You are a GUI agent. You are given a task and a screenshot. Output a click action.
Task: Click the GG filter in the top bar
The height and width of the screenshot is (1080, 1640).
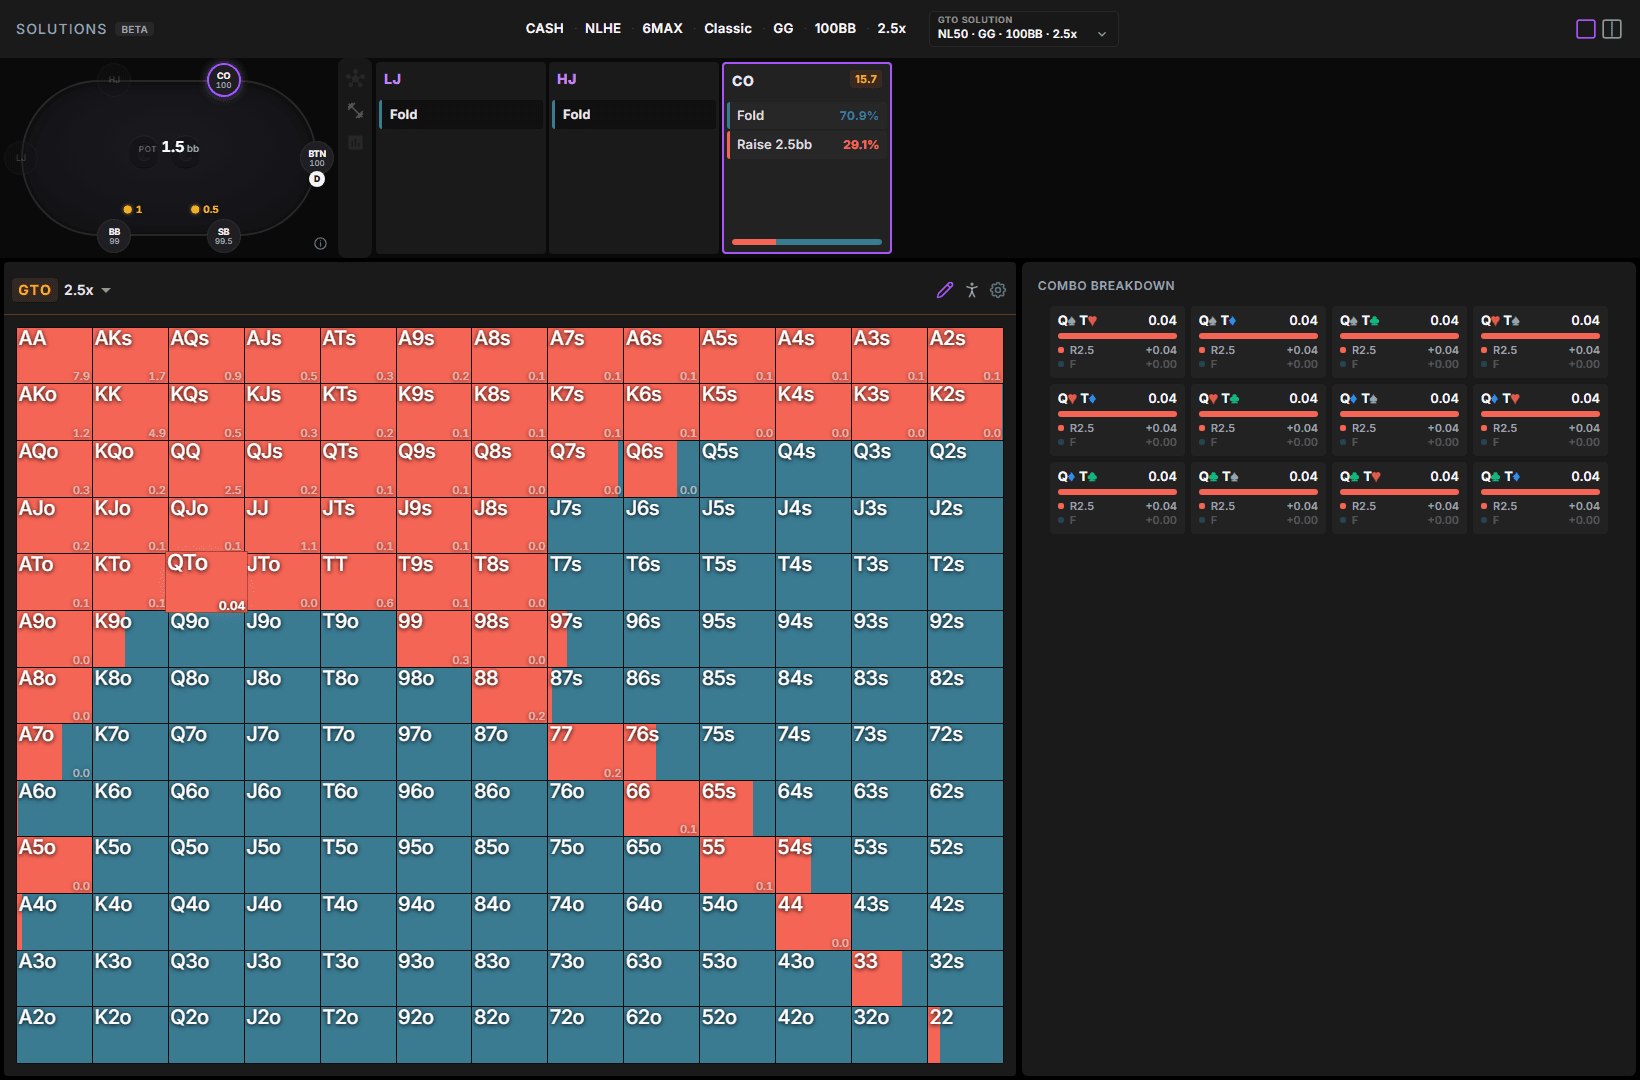(x=783, y=28)
